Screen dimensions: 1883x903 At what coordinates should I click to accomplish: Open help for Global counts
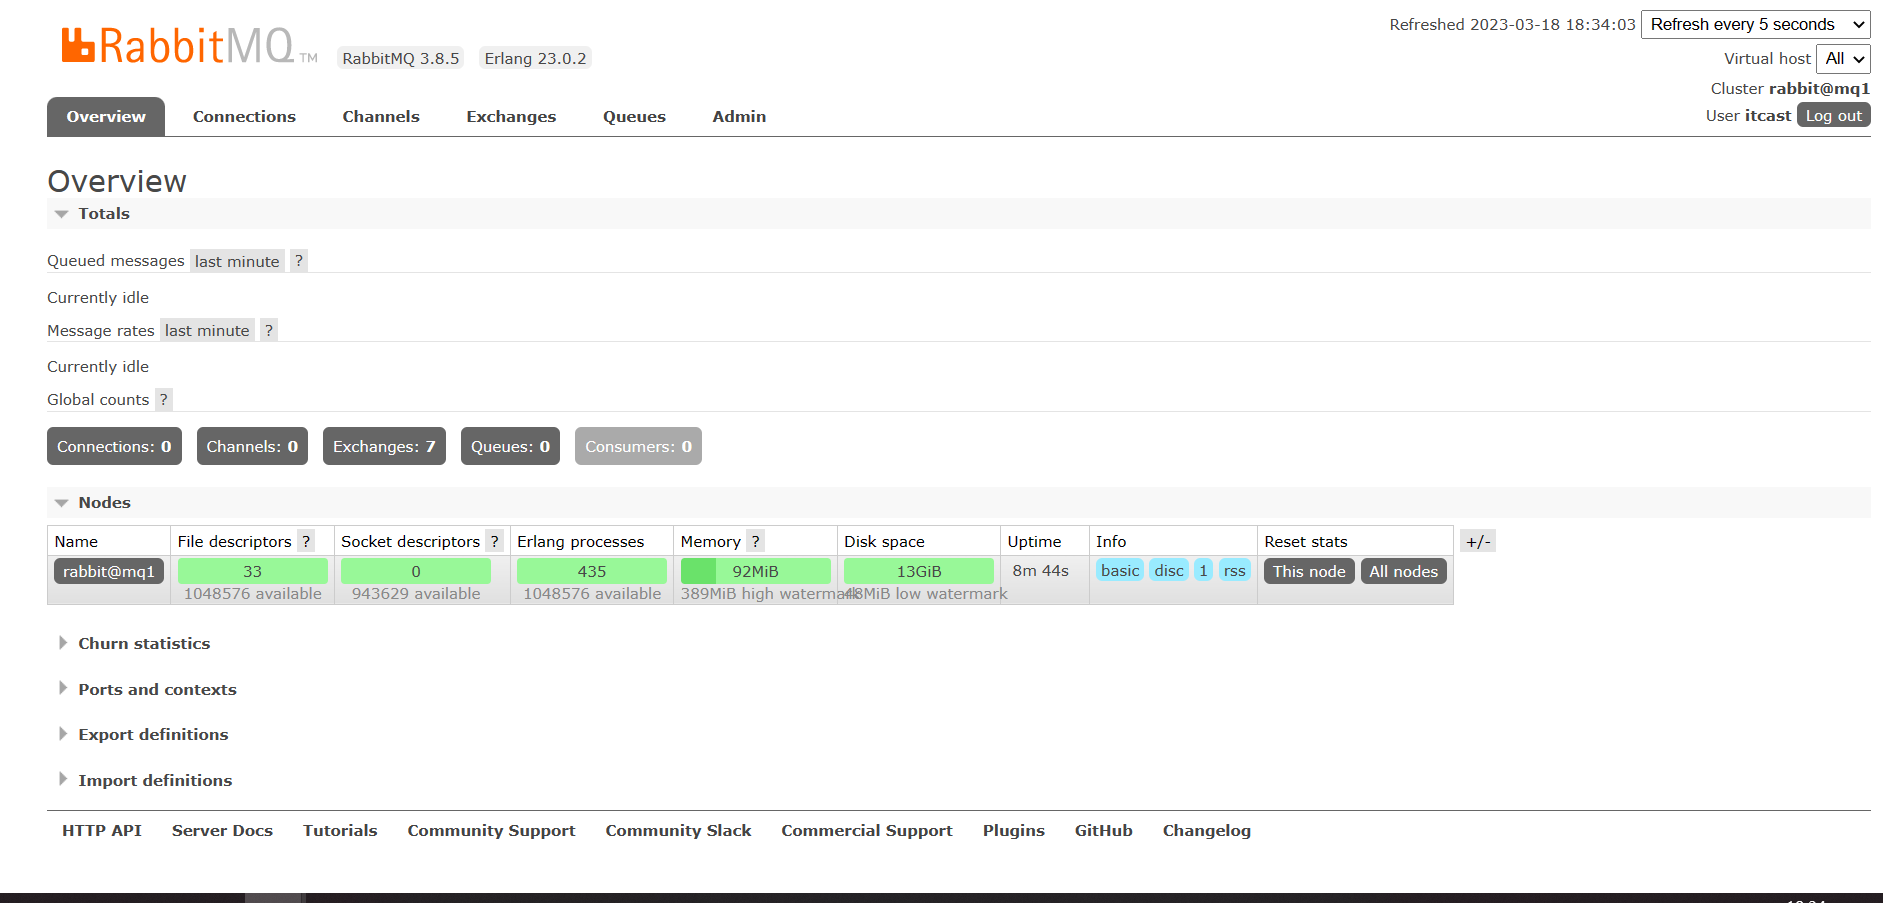tap(164, 399)
